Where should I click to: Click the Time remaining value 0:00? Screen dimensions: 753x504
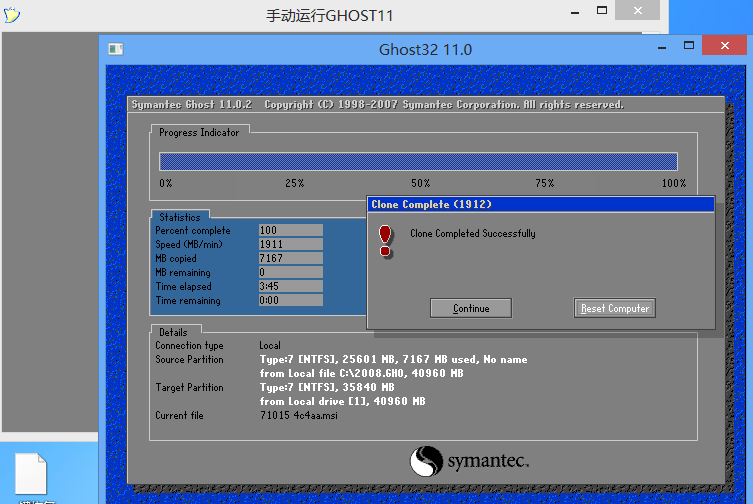(x=291, y=300)
